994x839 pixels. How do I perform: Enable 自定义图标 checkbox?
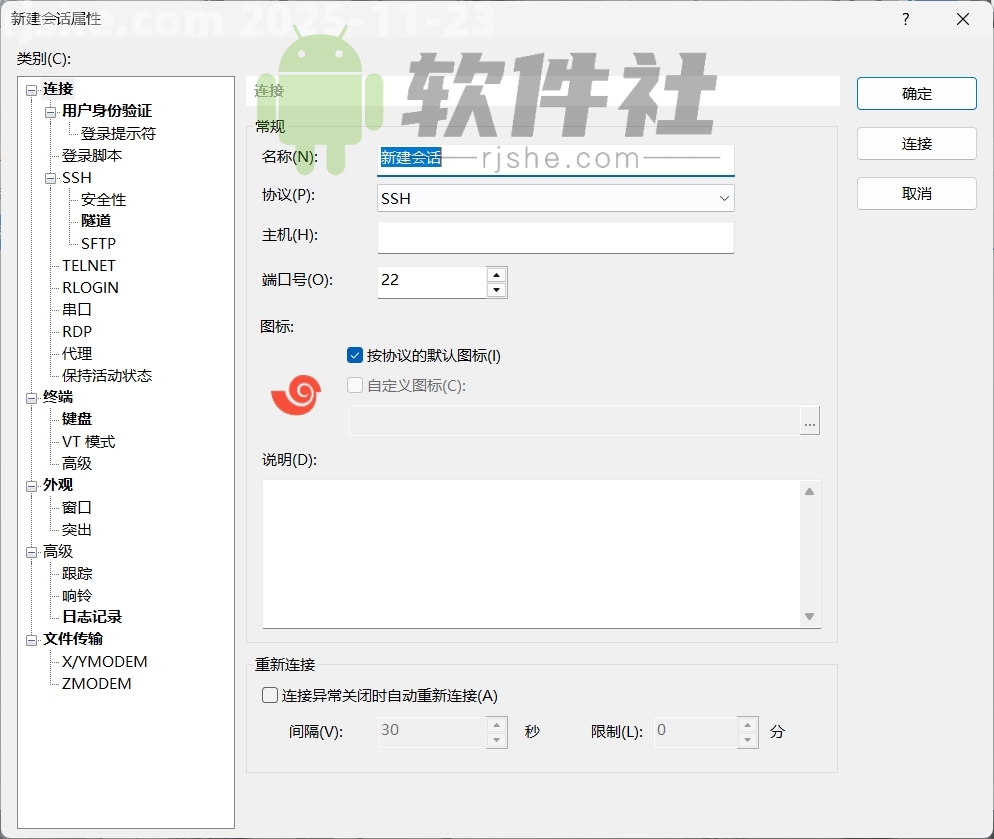click(355, 384)
